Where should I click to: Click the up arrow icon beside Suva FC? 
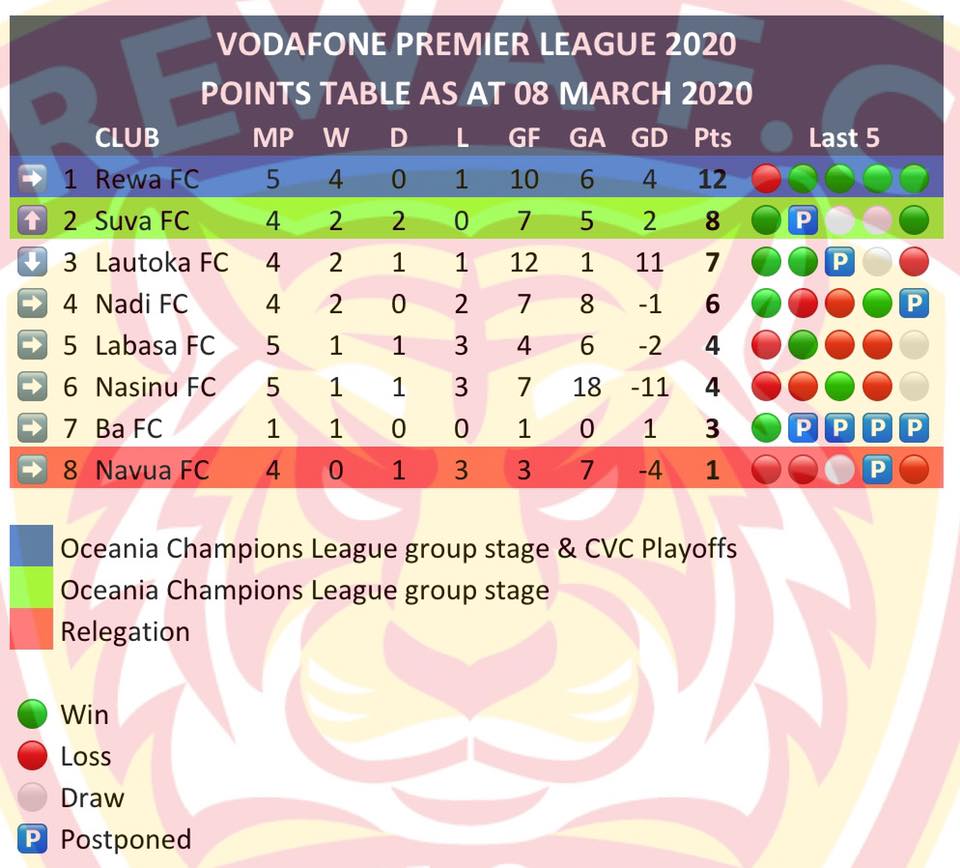(32, 221)
